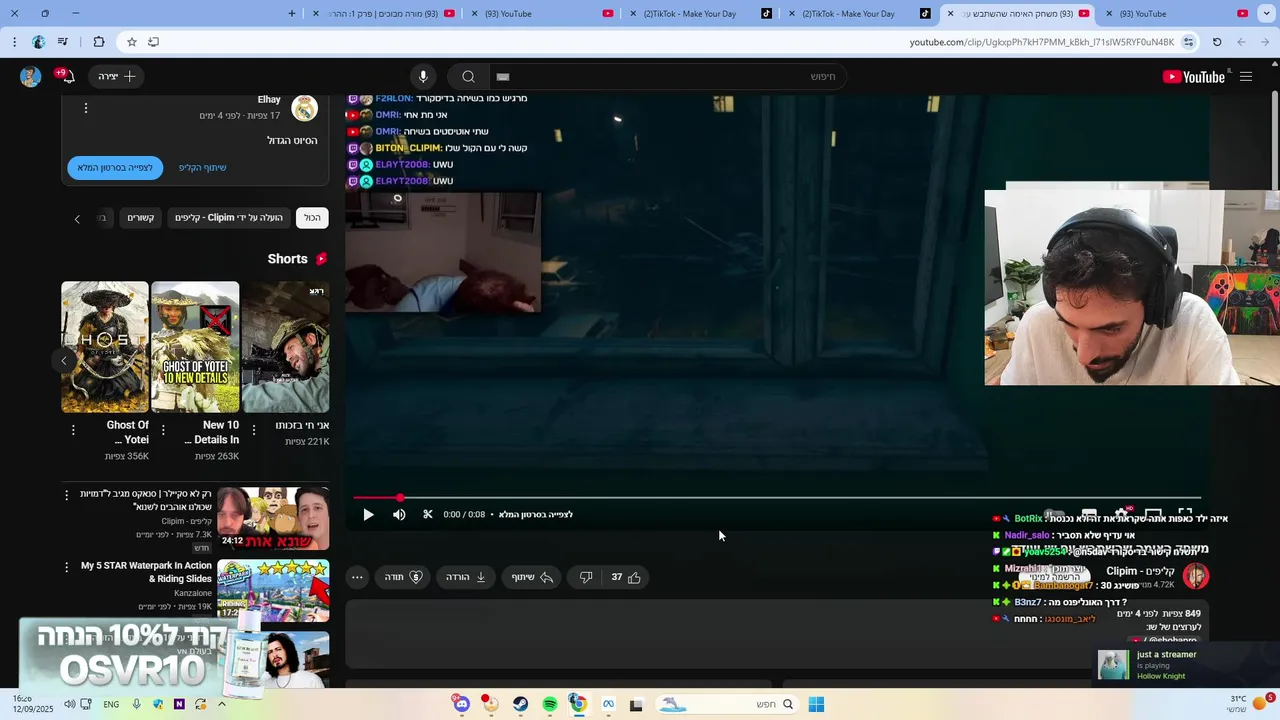The height and width of the screenshot is (720, 1280).
Task: Click לצפייה בסרטון המלא link in player bar
Action: (x=536, y=514)
